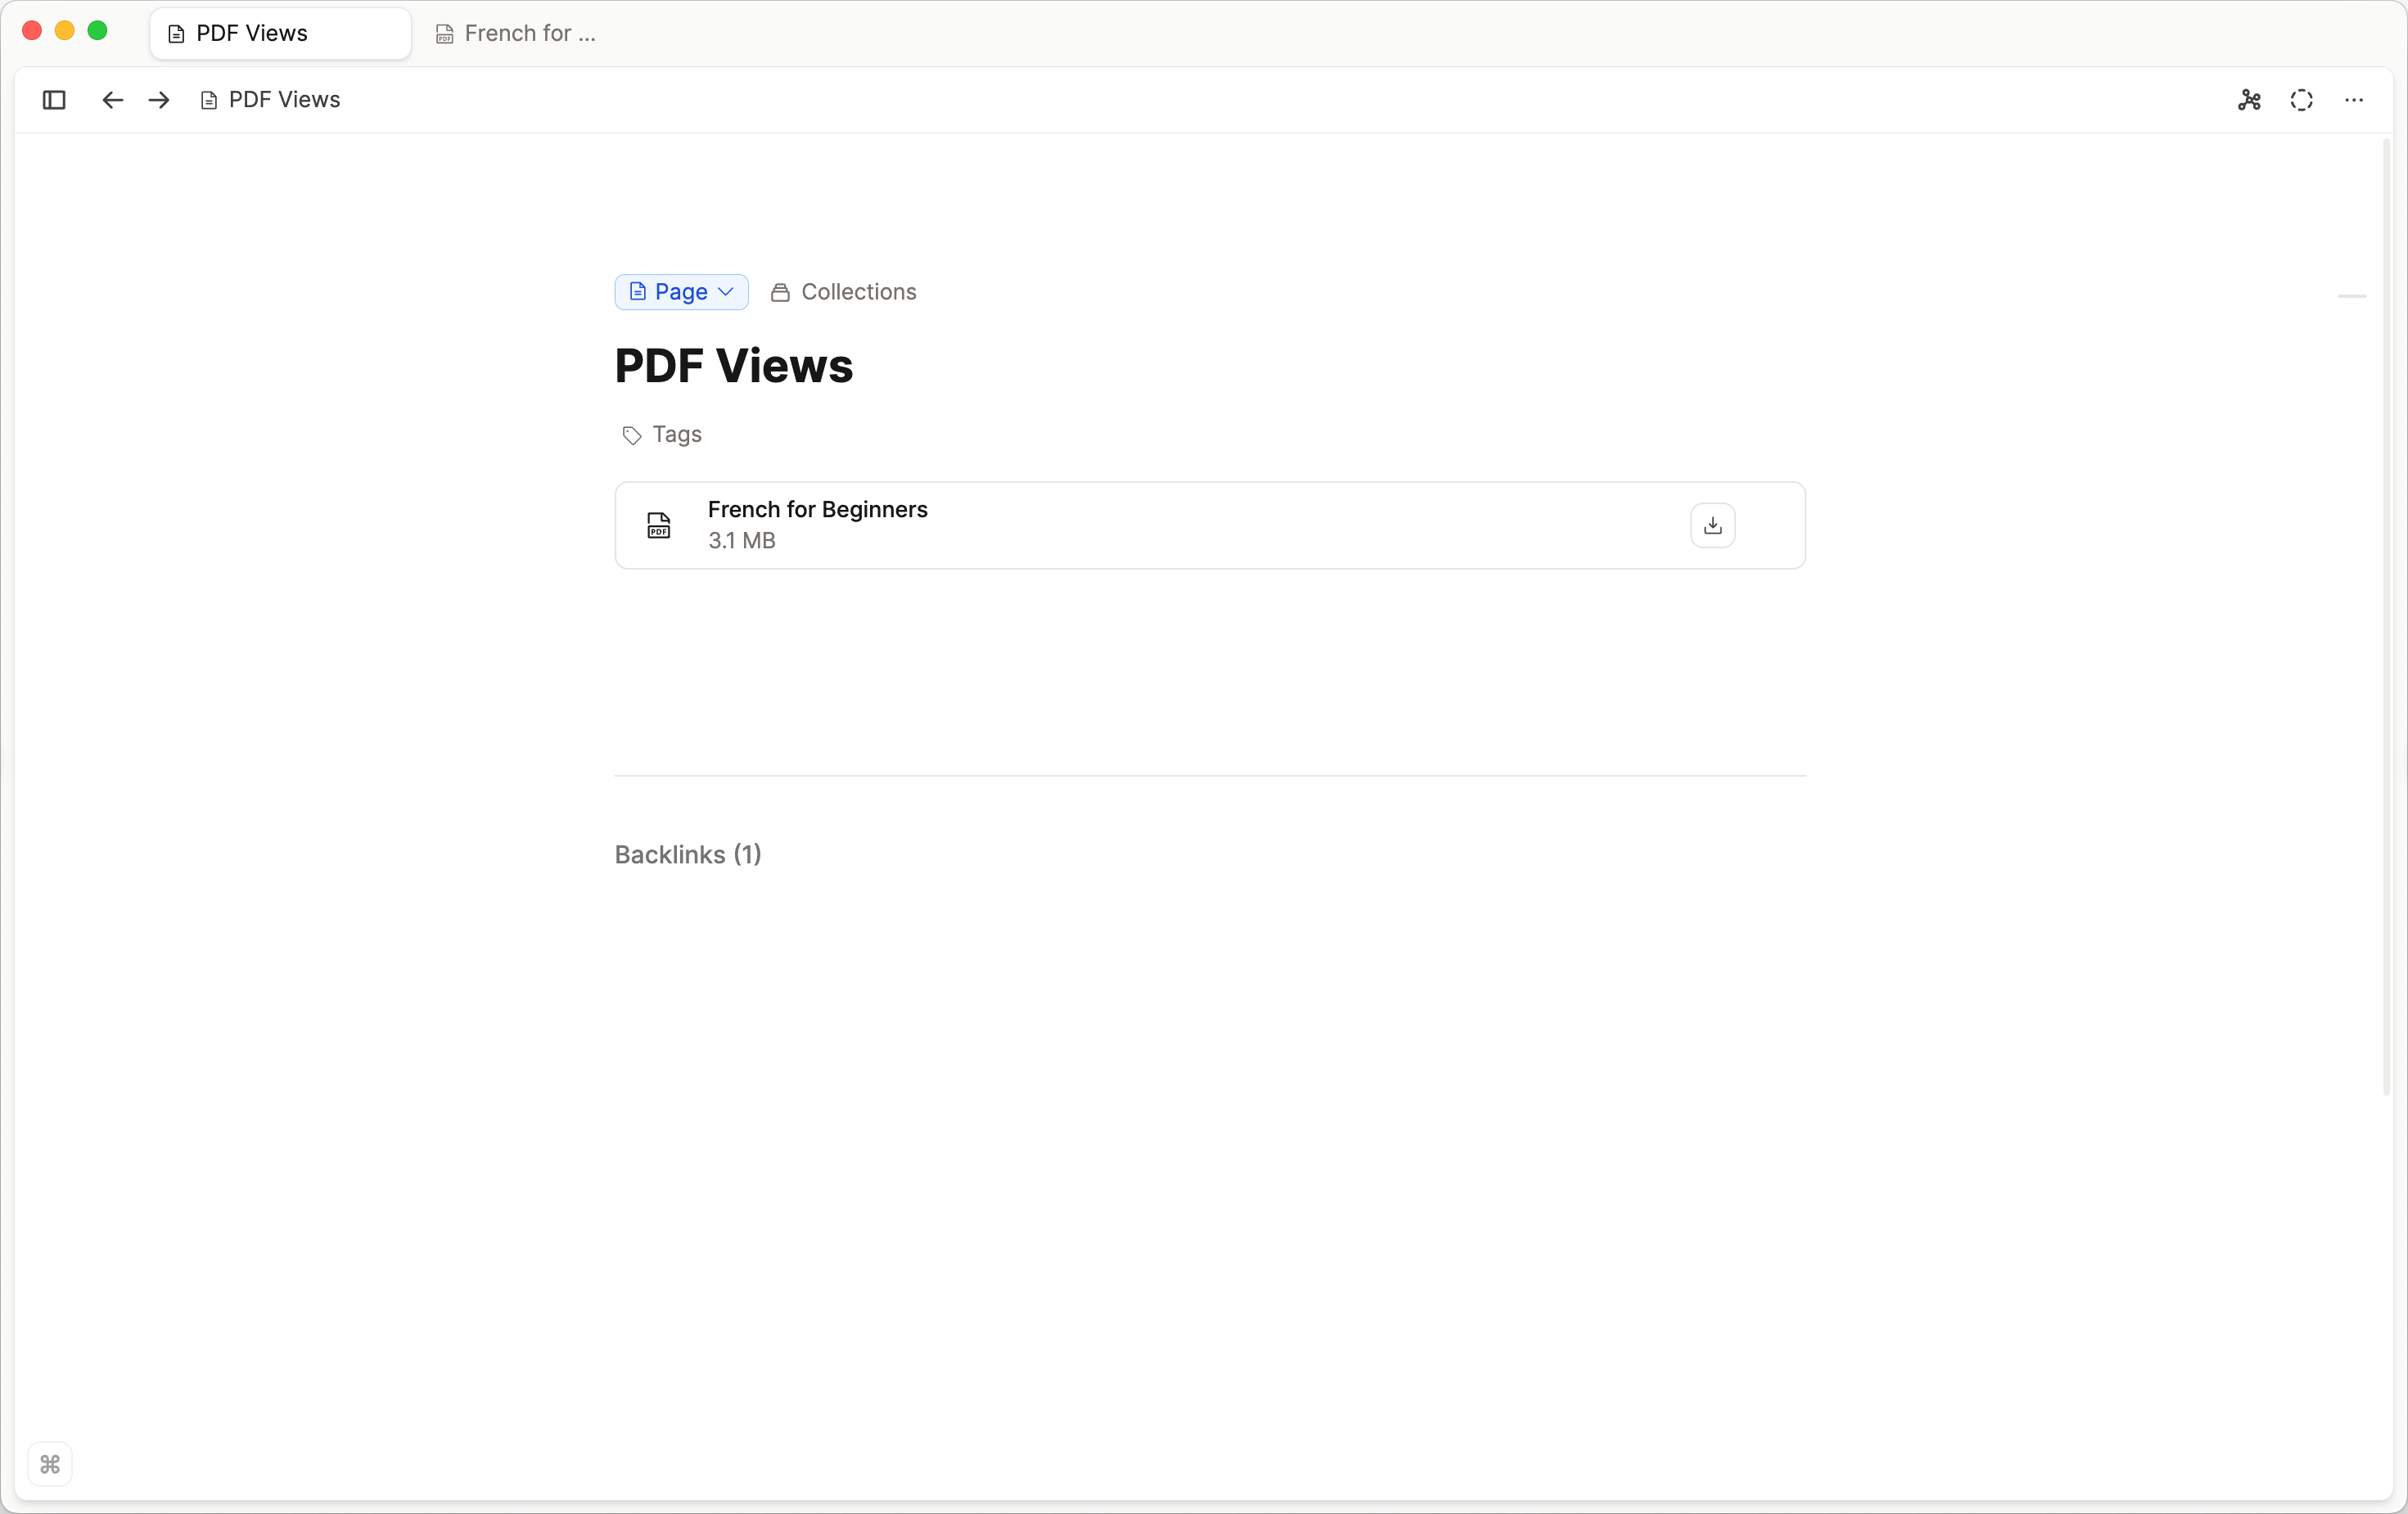Navigate forward using the forward arrow
This screenshot has width=2408, height=1514.
(x=158, y=100)
